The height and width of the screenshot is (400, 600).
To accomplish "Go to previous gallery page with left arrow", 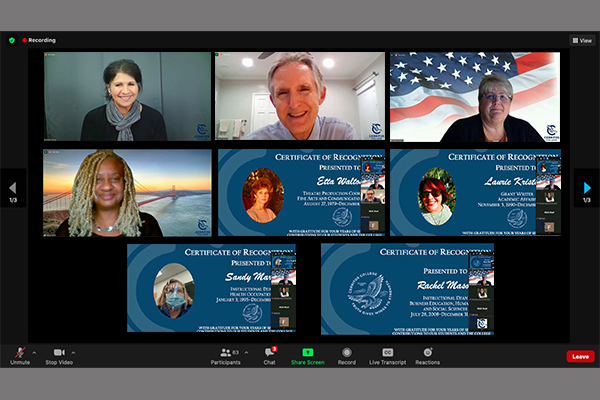I will point(12,188).
